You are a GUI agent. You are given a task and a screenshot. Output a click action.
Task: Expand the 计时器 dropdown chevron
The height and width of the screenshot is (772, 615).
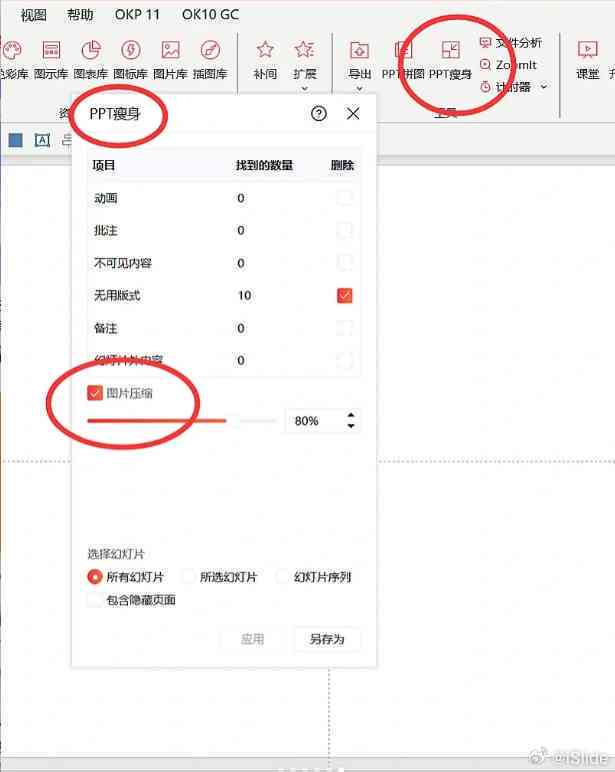[x=544, y=87]
